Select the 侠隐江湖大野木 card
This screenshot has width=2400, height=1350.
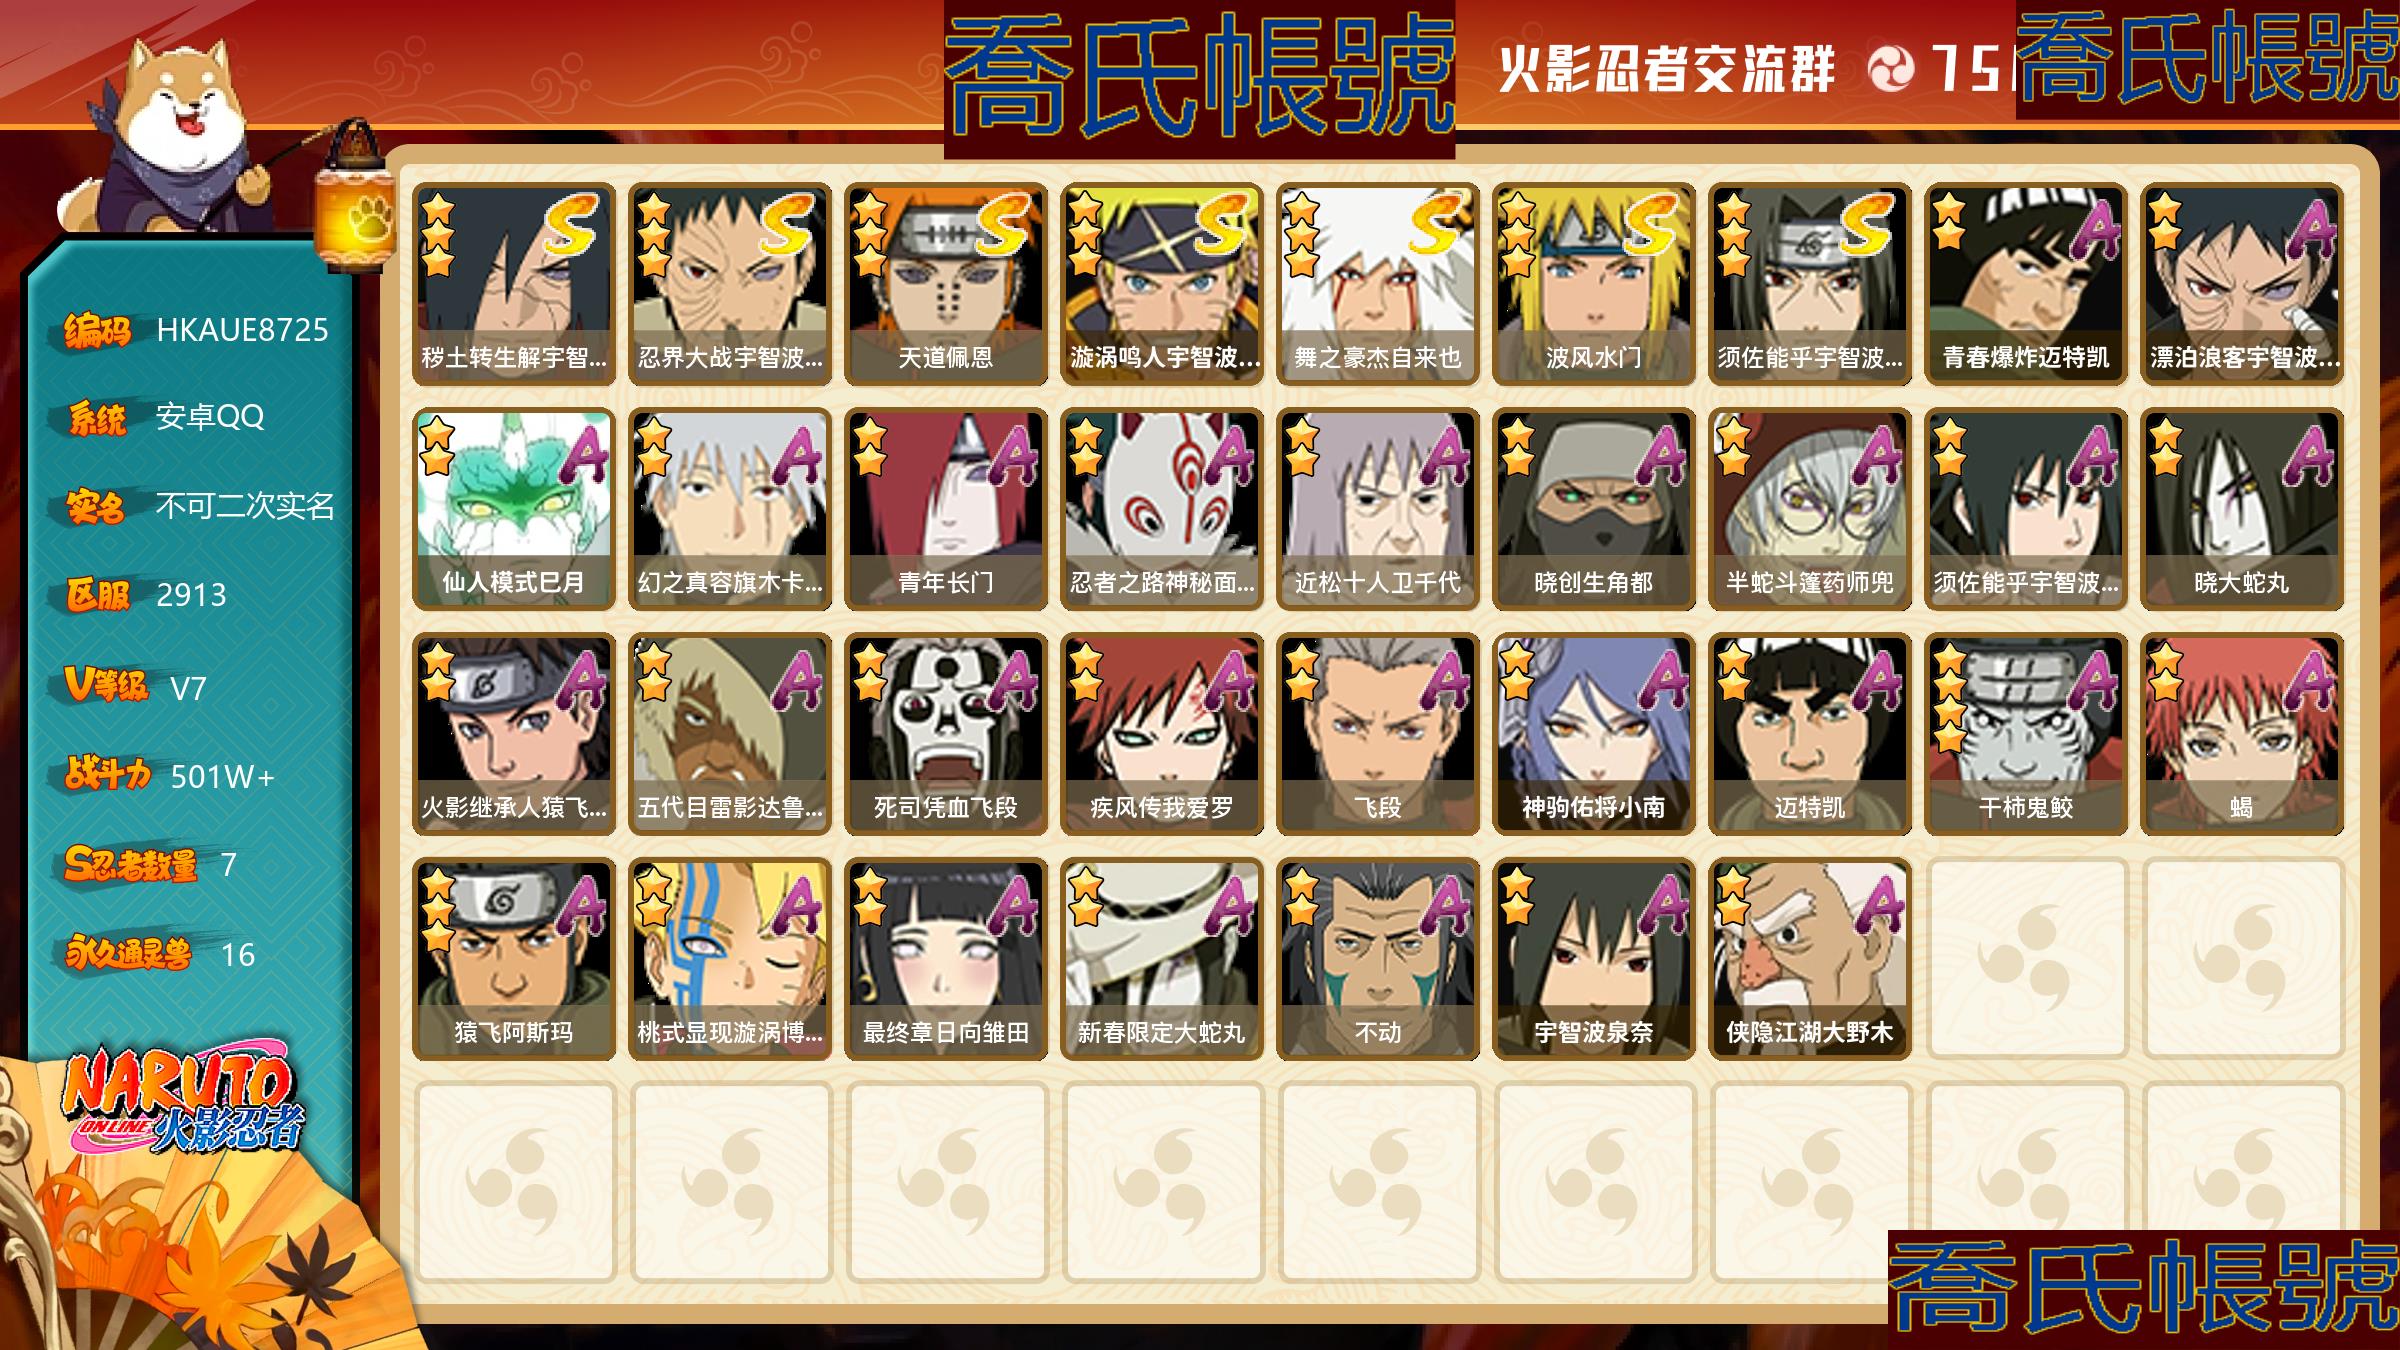pos(1809,959)
